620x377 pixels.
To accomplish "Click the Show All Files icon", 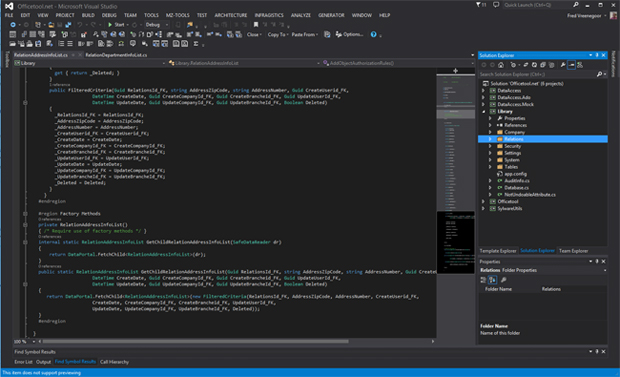I will pyautogui.click(x=552, y=65).
